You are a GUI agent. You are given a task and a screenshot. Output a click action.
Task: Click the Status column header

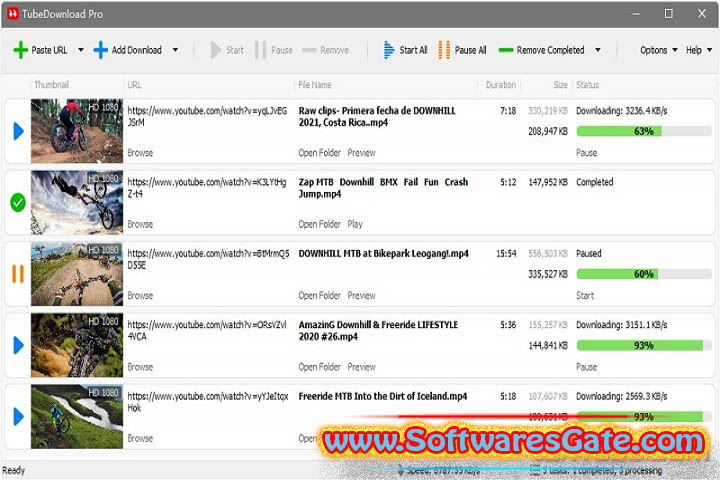[587, 85]
